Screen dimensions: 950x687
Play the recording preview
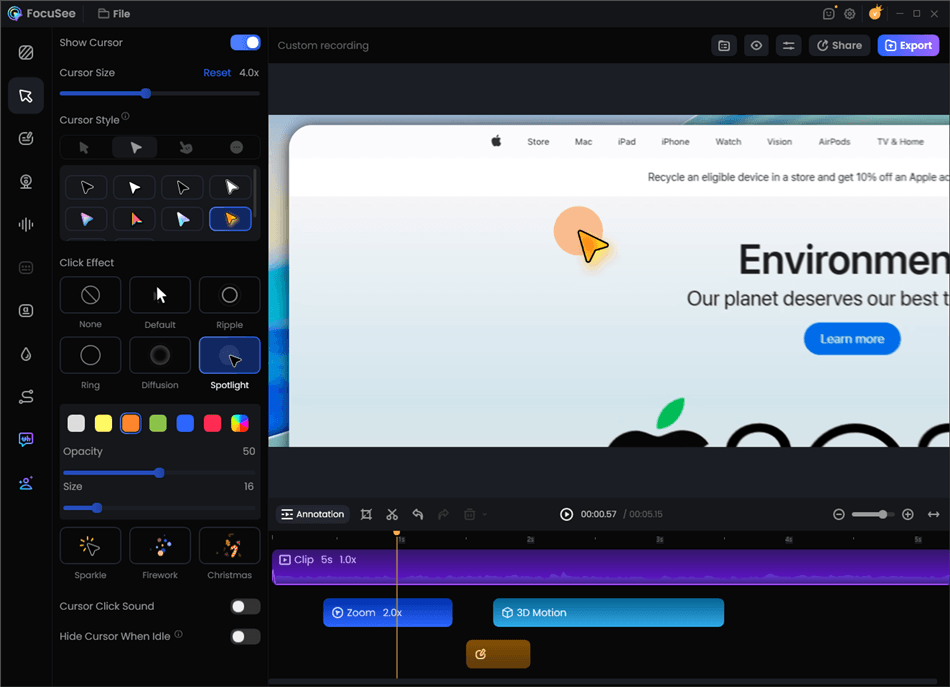[566, 514]
